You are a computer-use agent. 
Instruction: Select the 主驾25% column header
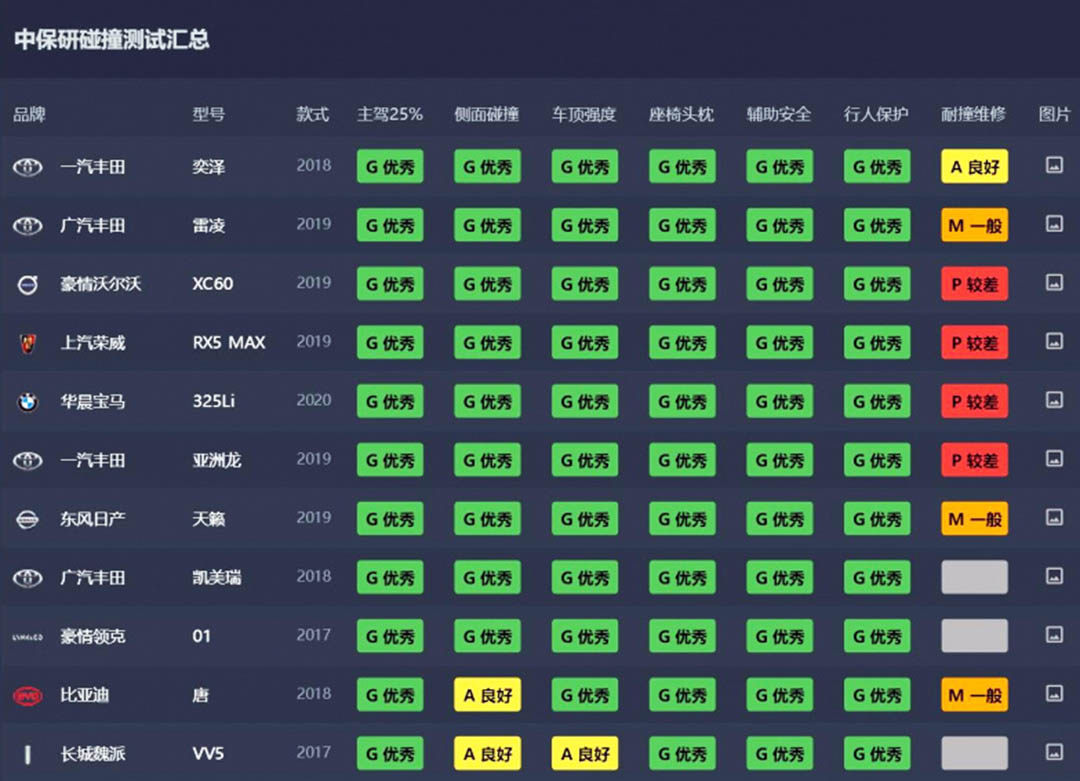(390, 114)
